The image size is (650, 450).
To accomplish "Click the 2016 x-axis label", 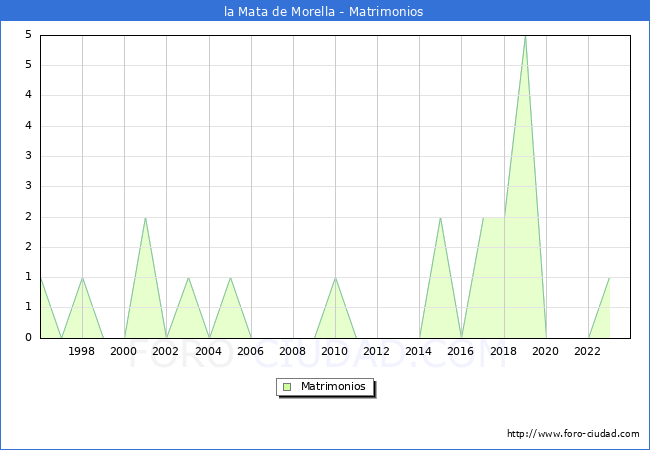I will pos(461,351).
